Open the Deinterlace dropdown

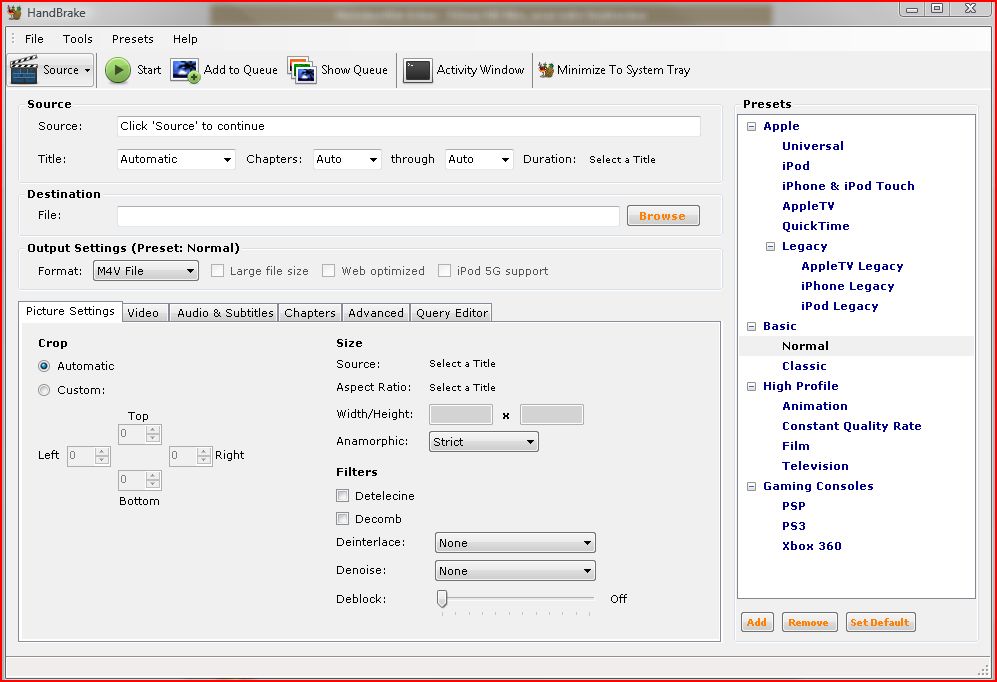(x=515, y=543)
